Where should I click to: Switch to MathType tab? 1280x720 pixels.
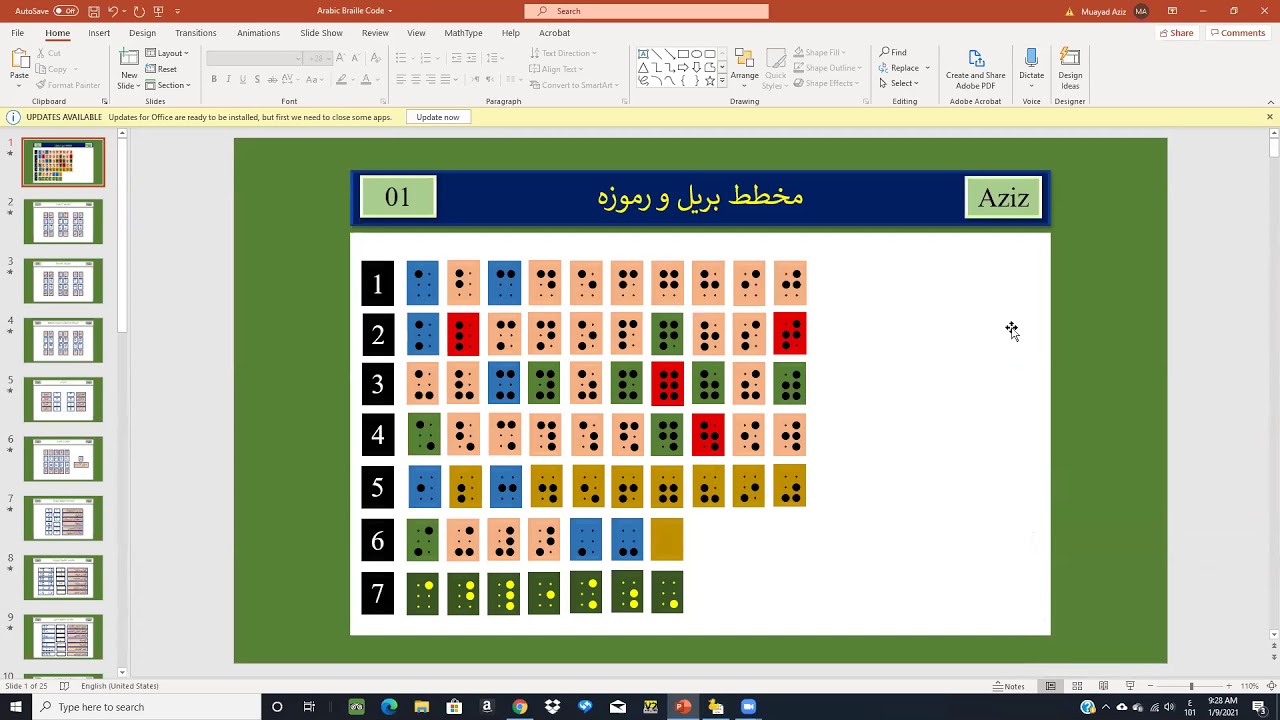coord(463,33)
